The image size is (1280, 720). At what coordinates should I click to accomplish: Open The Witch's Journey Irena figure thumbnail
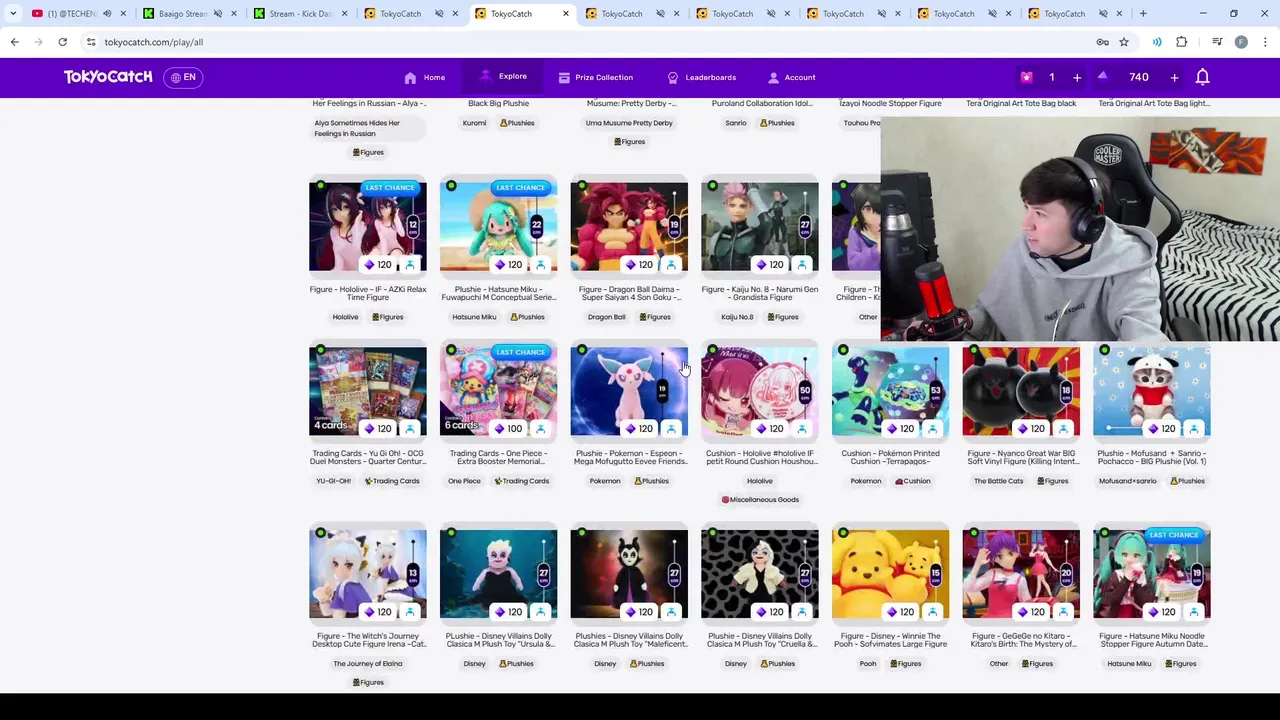coord(368,574)
